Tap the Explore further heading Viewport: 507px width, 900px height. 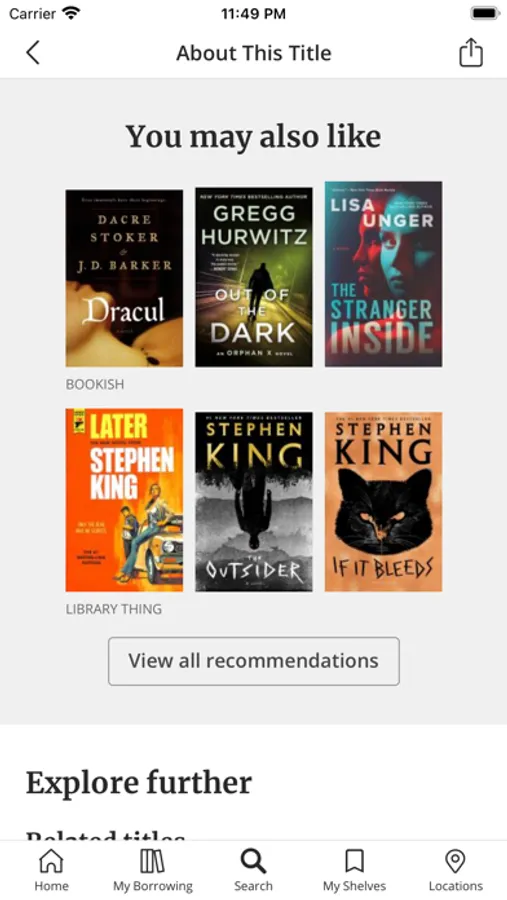[139, 782]
